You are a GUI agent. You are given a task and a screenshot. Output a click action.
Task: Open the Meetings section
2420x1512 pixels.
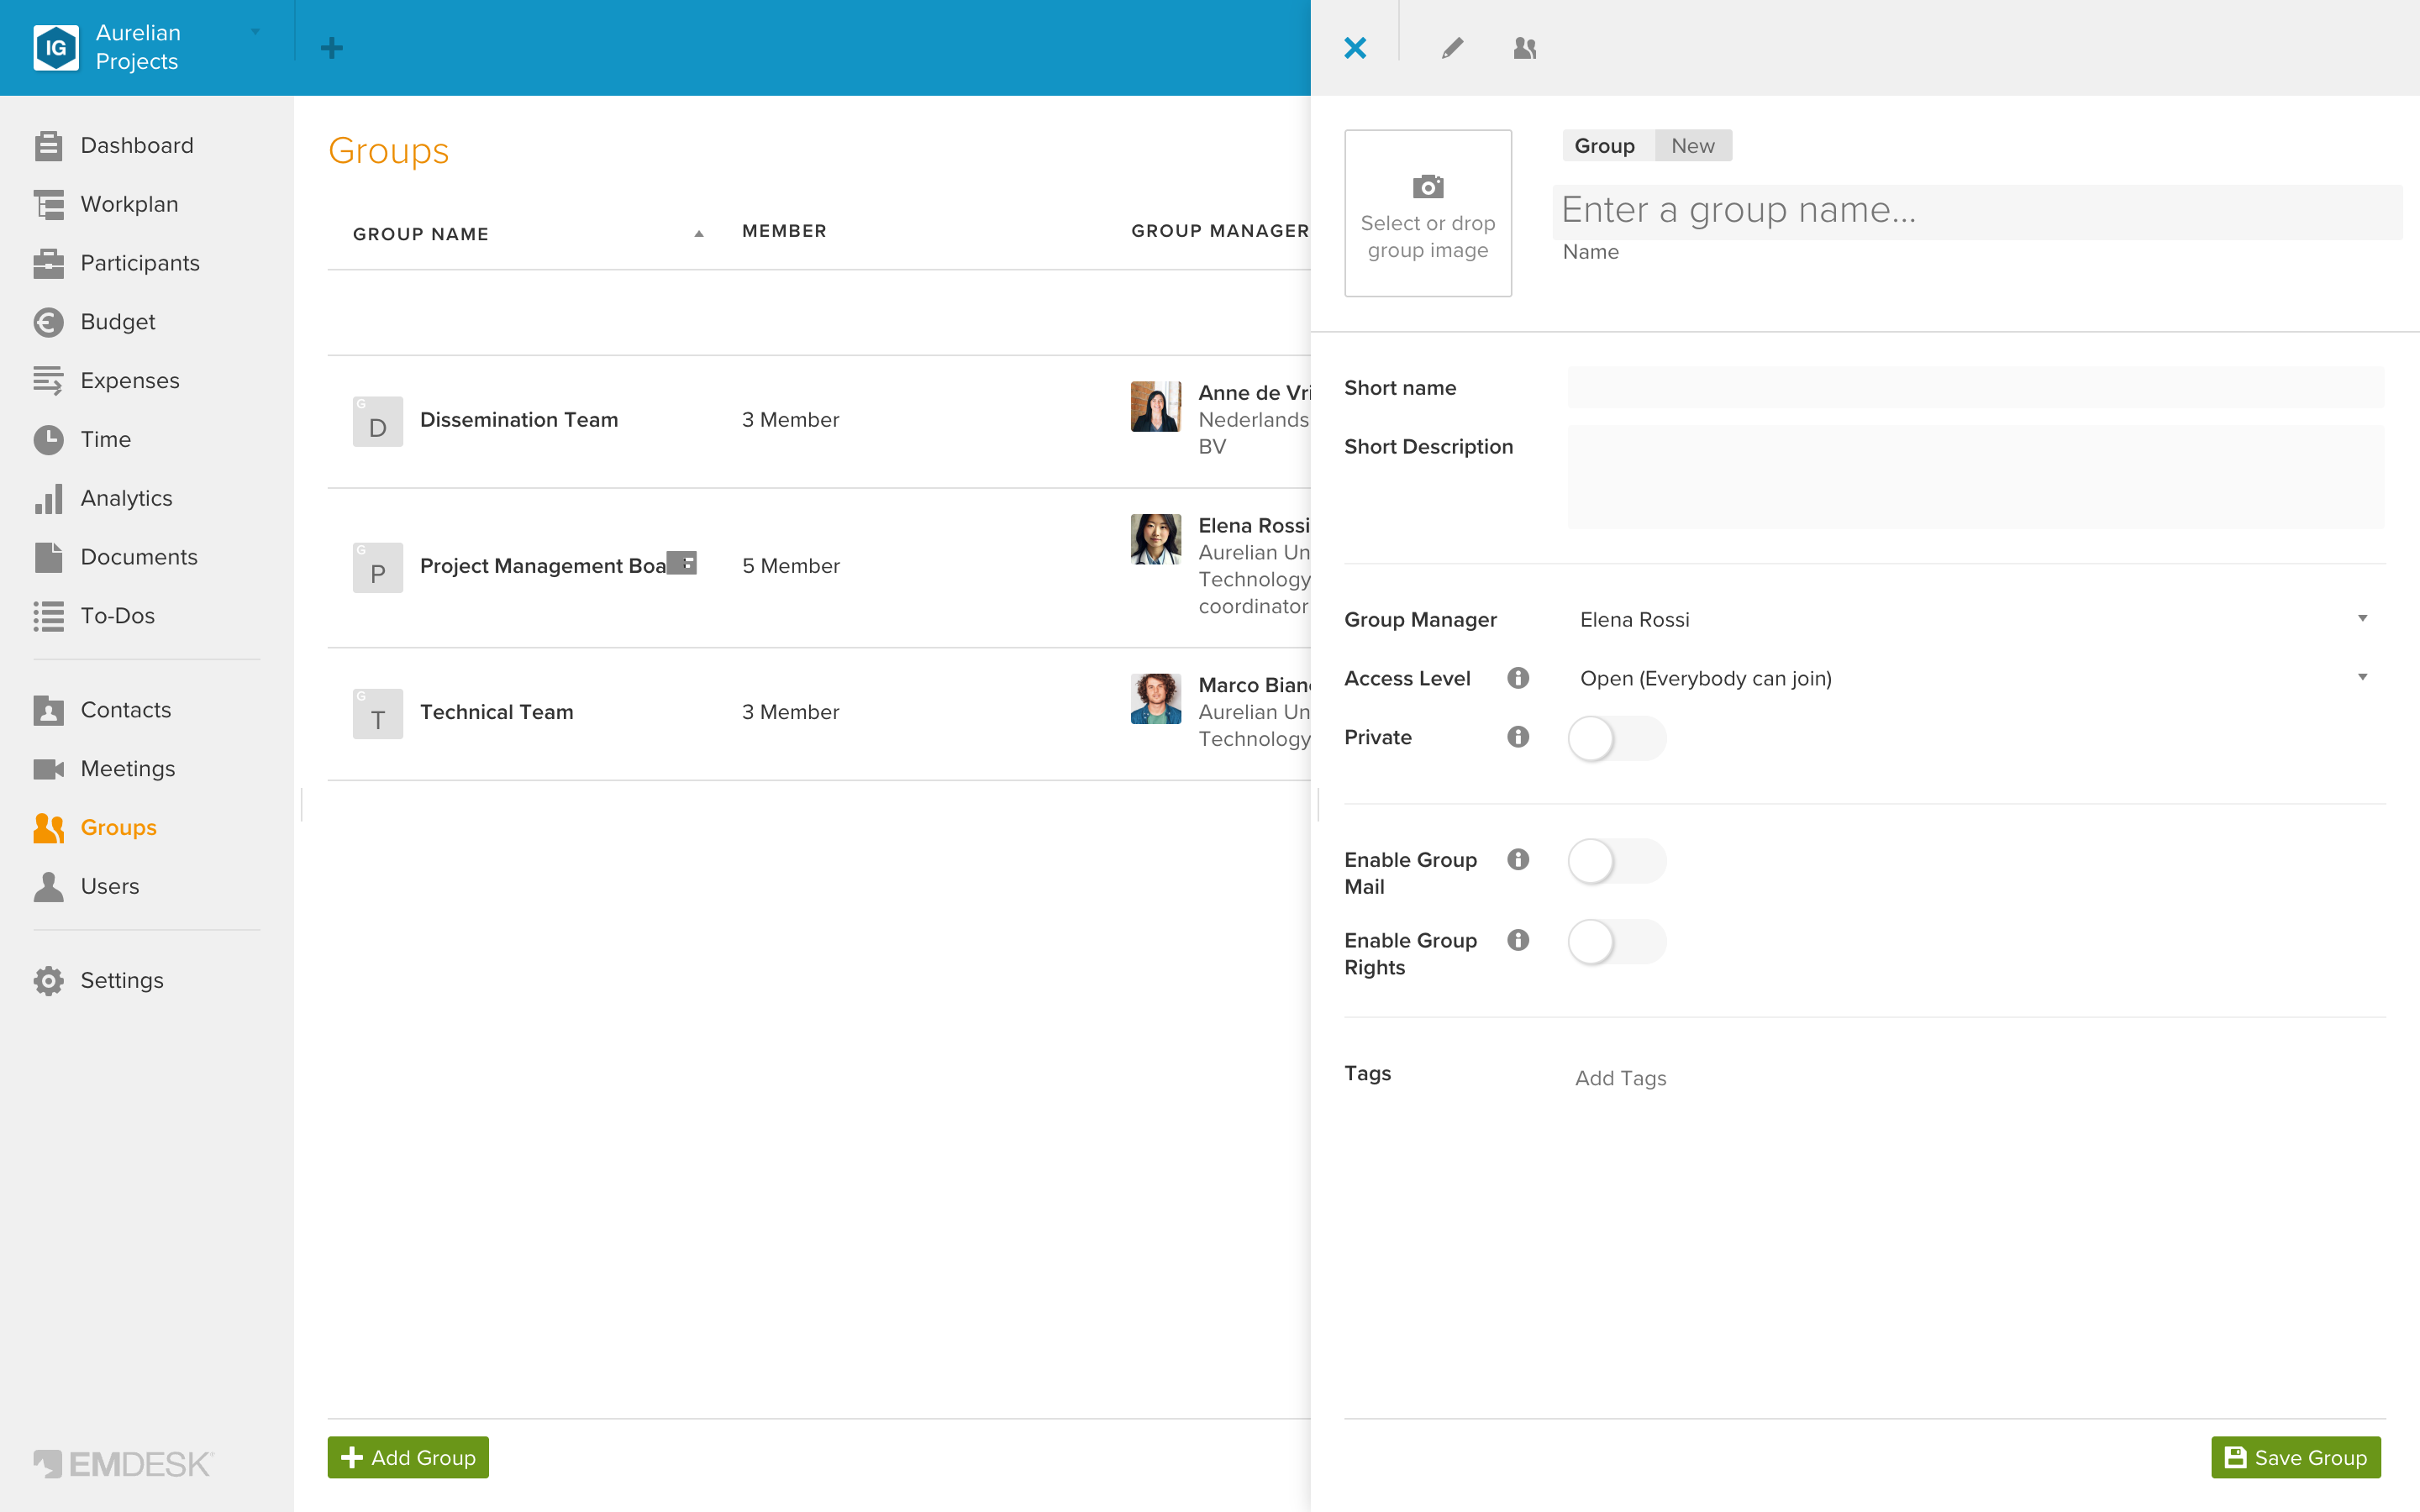point(105,769)
